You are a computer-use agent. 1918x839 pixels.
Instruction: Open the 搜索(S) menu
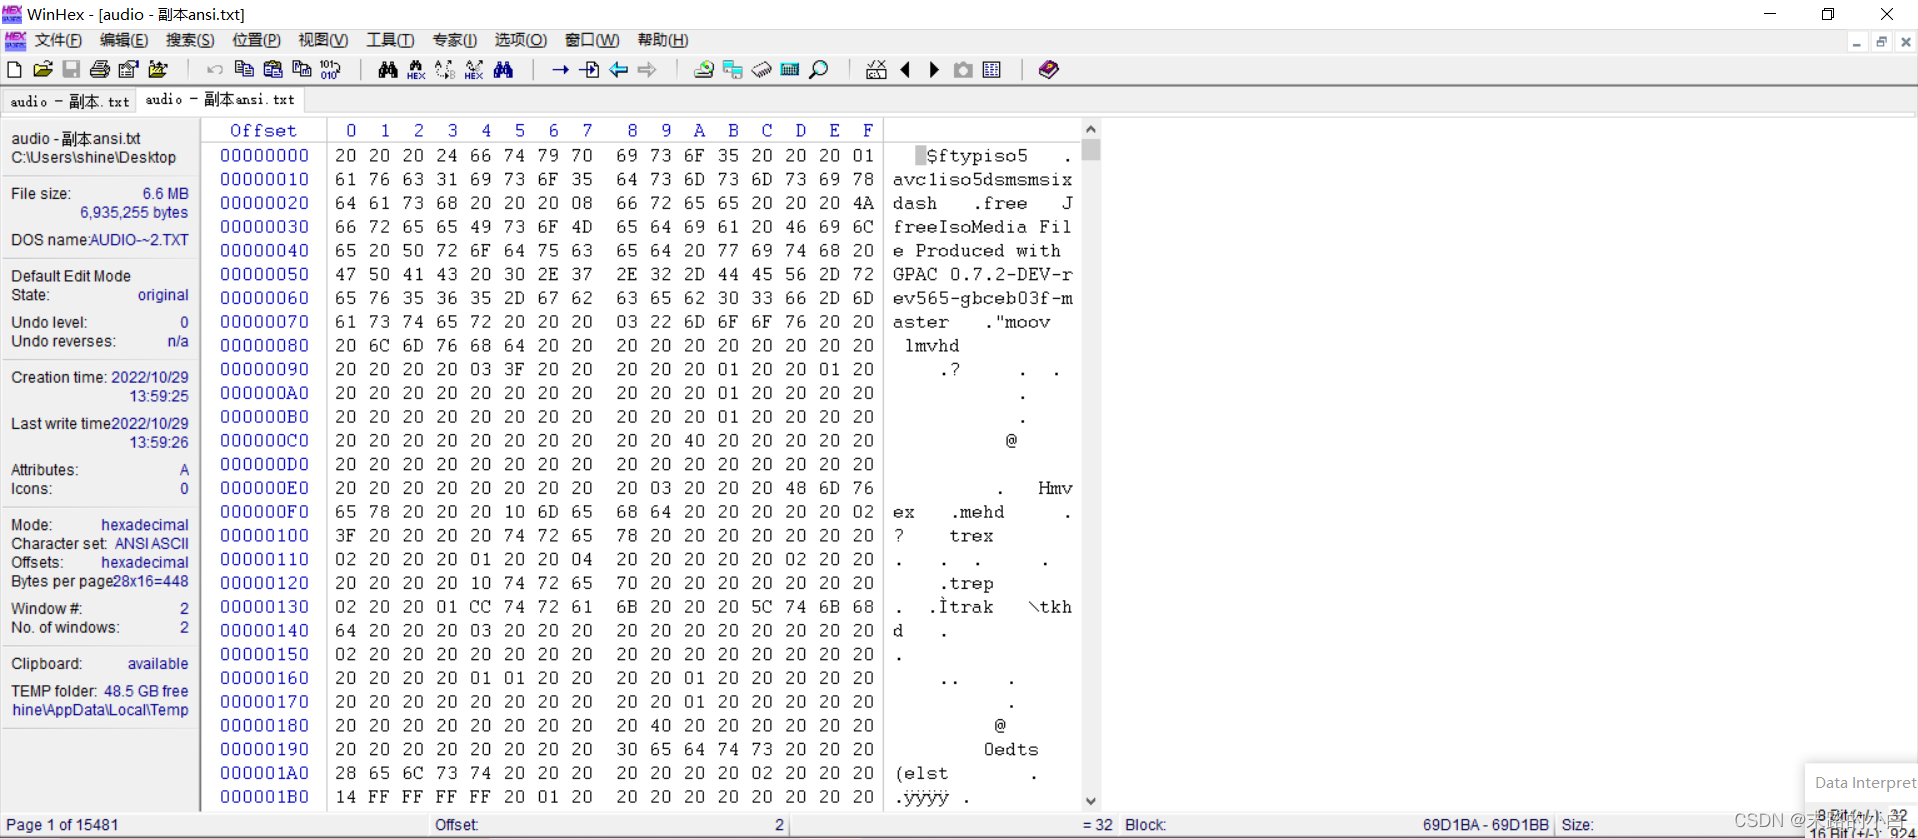click(190, 40)
